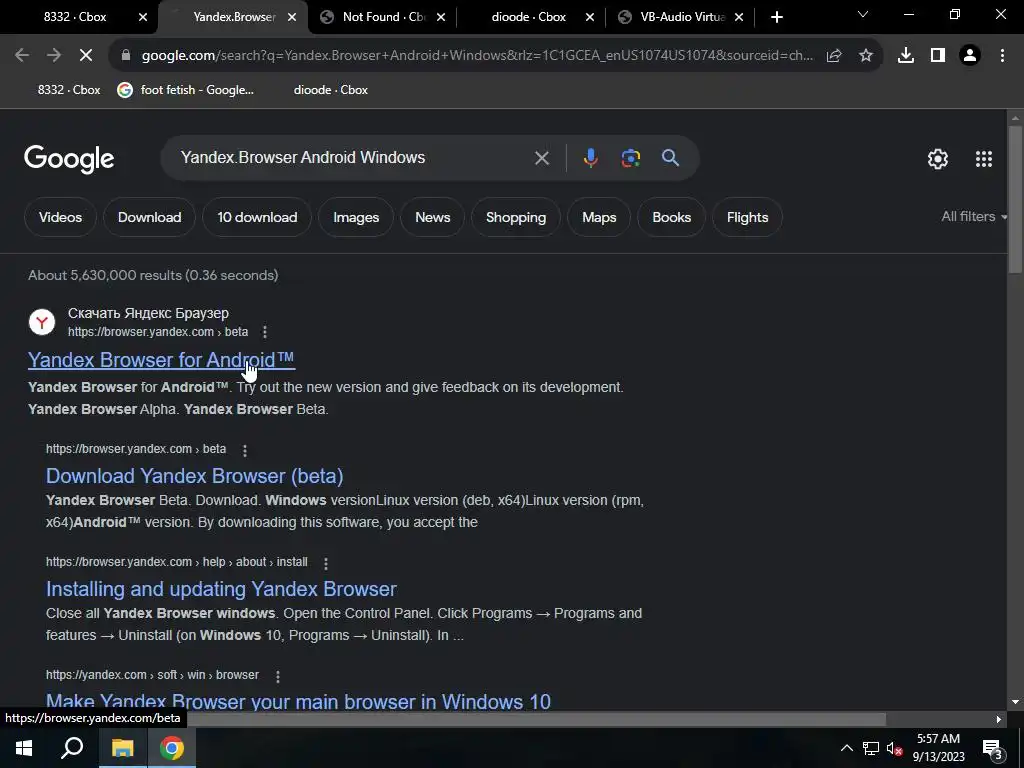Screen dimensions: 1024x768
Task: Close the Yandex.Browser tab
Action: click(x=292, y=17)
